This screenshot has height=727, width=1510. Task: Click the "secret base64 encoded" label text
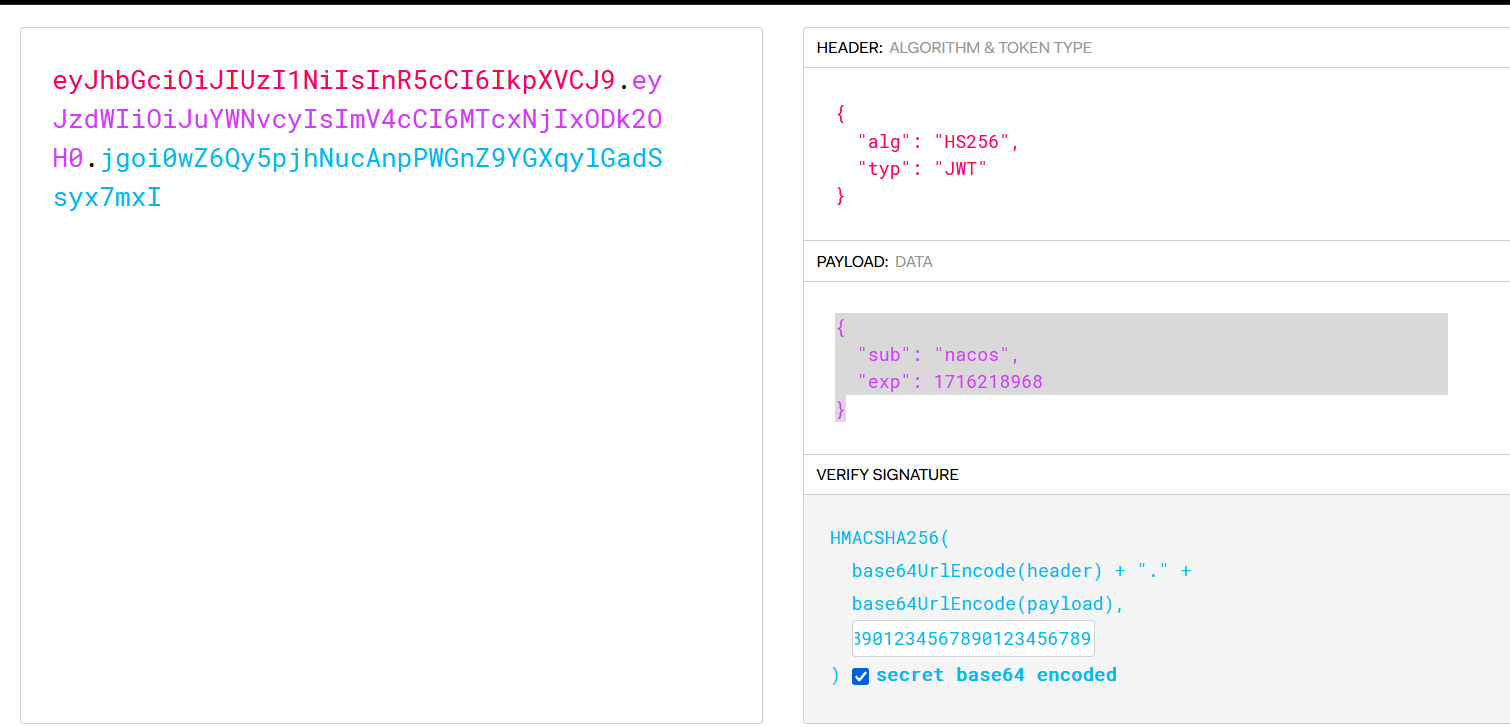(x=996, y=675)
